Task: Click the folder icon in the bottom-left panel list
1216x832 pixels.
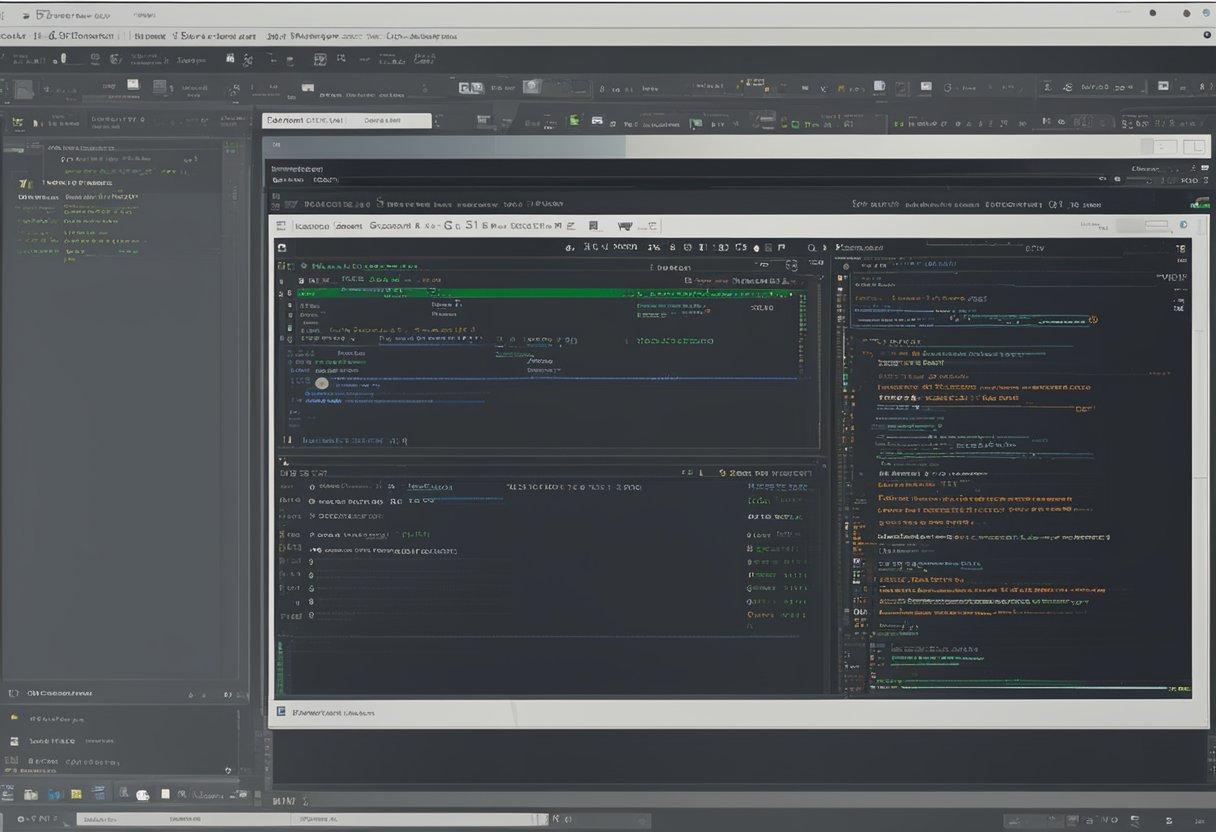Action: point(14,718)
